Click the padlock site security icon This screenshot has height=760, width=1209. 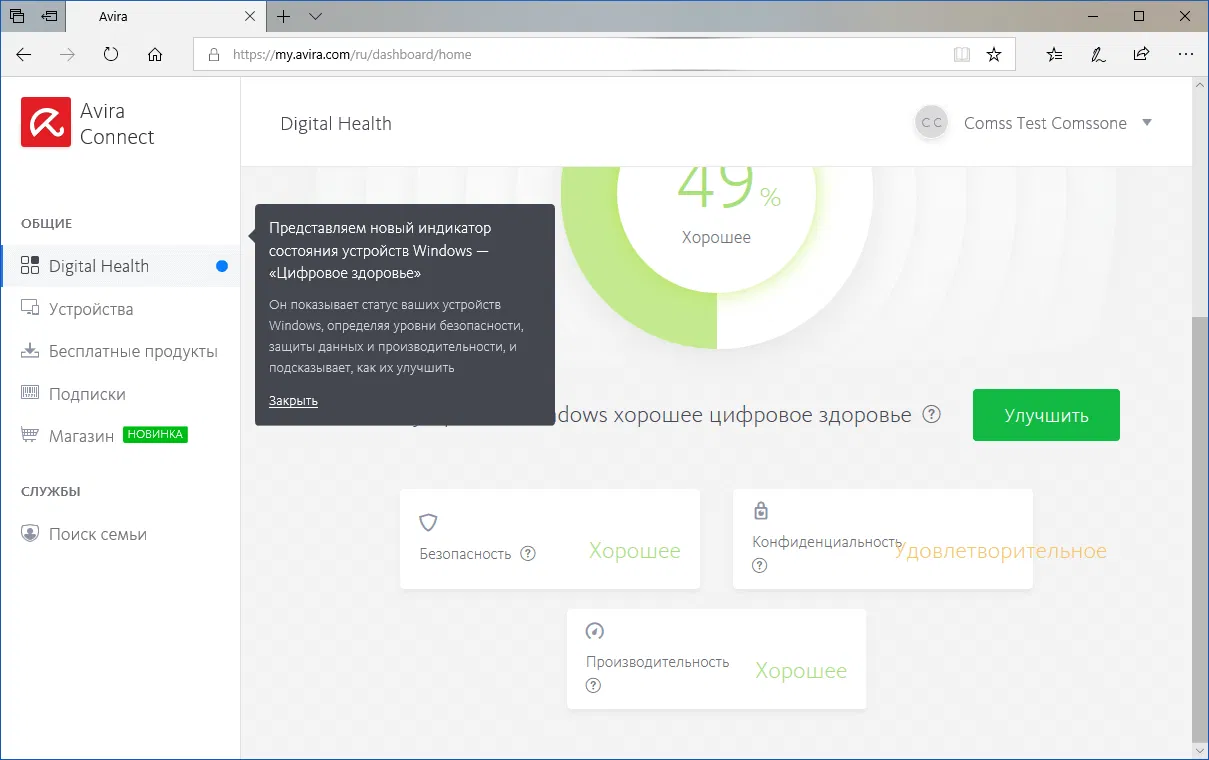[213, 55]
